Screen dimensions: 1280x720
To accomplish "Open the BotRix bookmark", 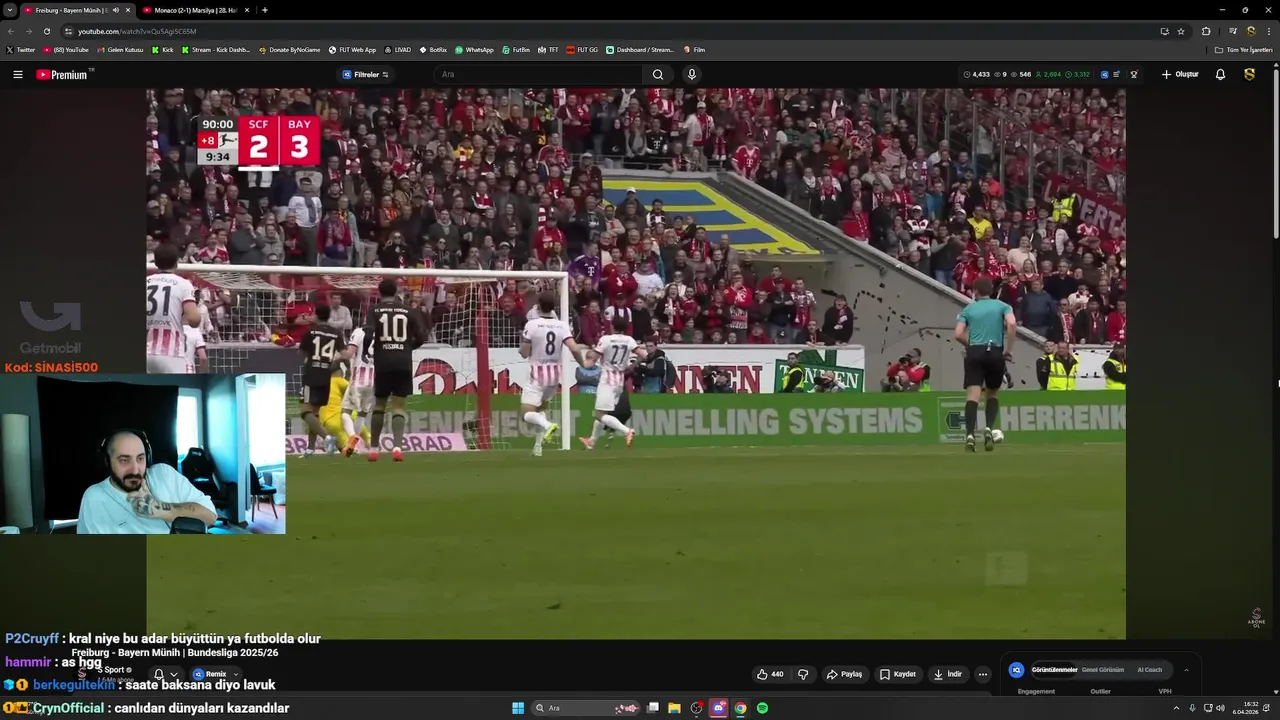I will [x=433, y=49].
